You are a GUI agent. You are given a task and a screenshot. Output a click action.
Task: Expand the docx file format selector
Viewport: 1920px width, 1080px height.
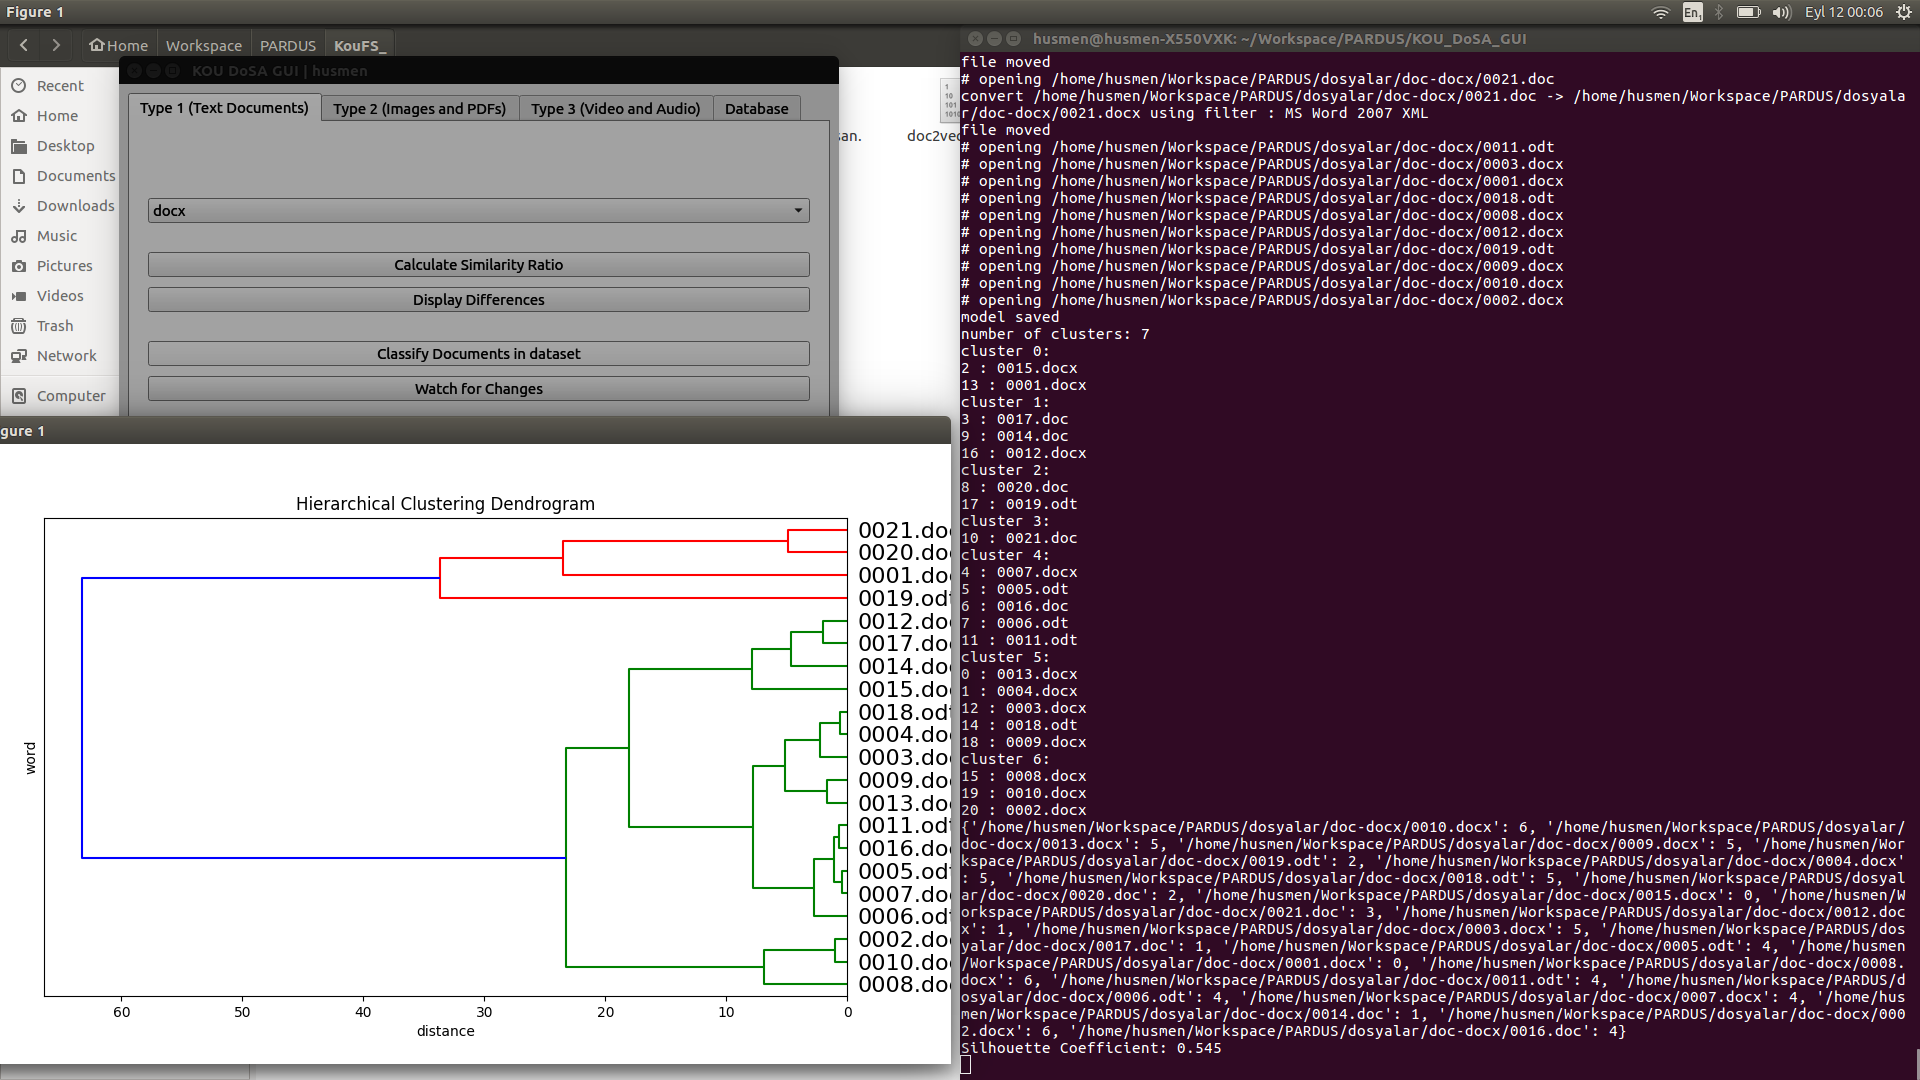(x=798, y=210)
